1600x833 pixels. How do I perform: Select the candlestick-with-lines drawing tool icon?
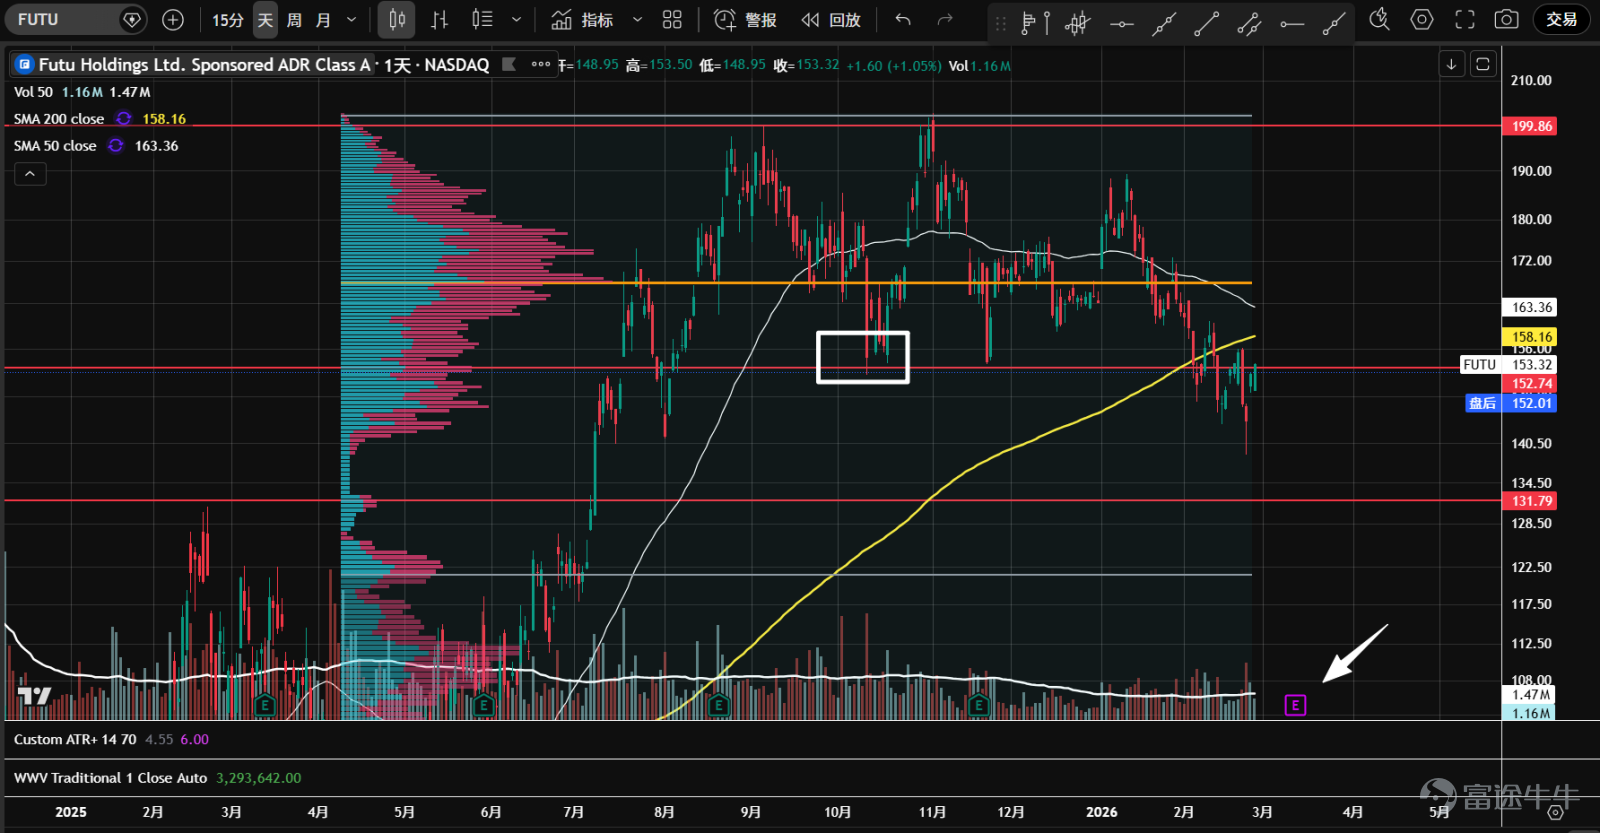click(1078, 22)
